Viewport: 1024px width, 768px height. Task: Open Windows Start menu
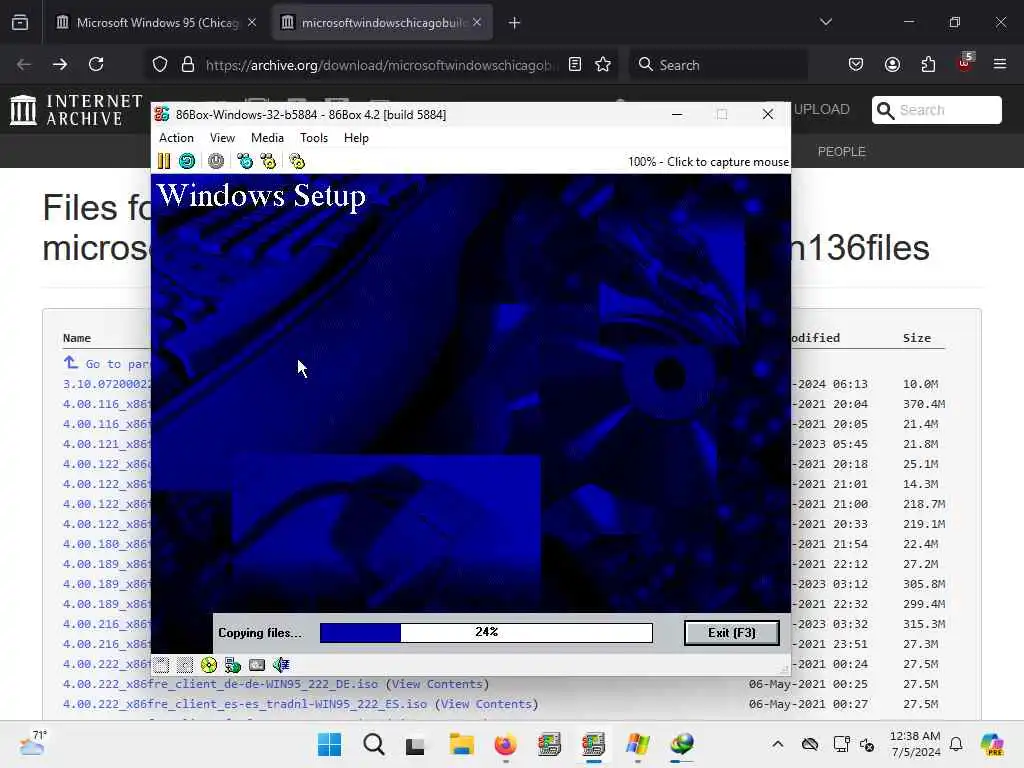329,744
